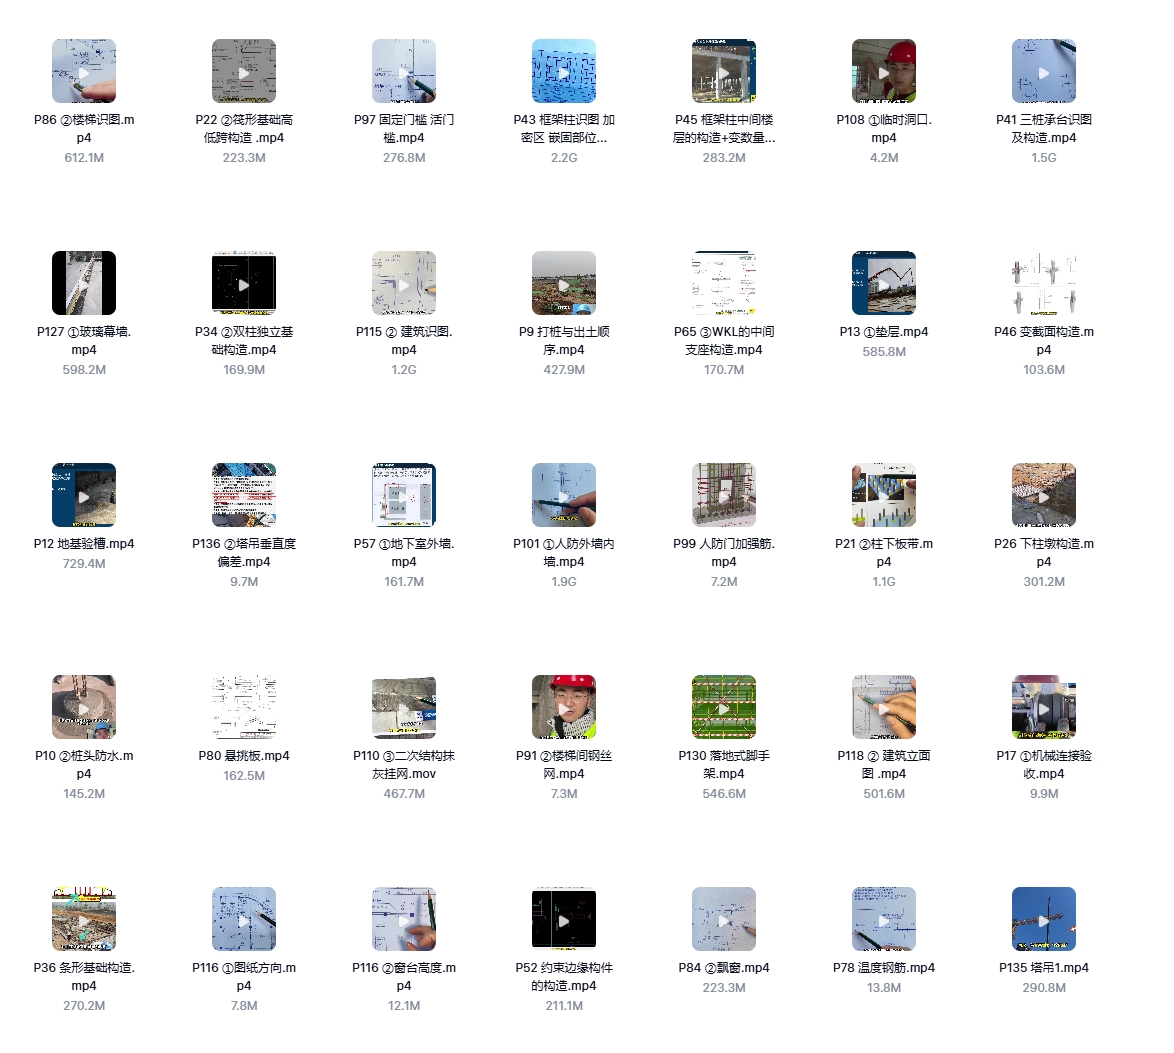Open P43 框架柱识图 加密区 video thumbnail
The image size is (1174, 1053).
pos(564,72)
